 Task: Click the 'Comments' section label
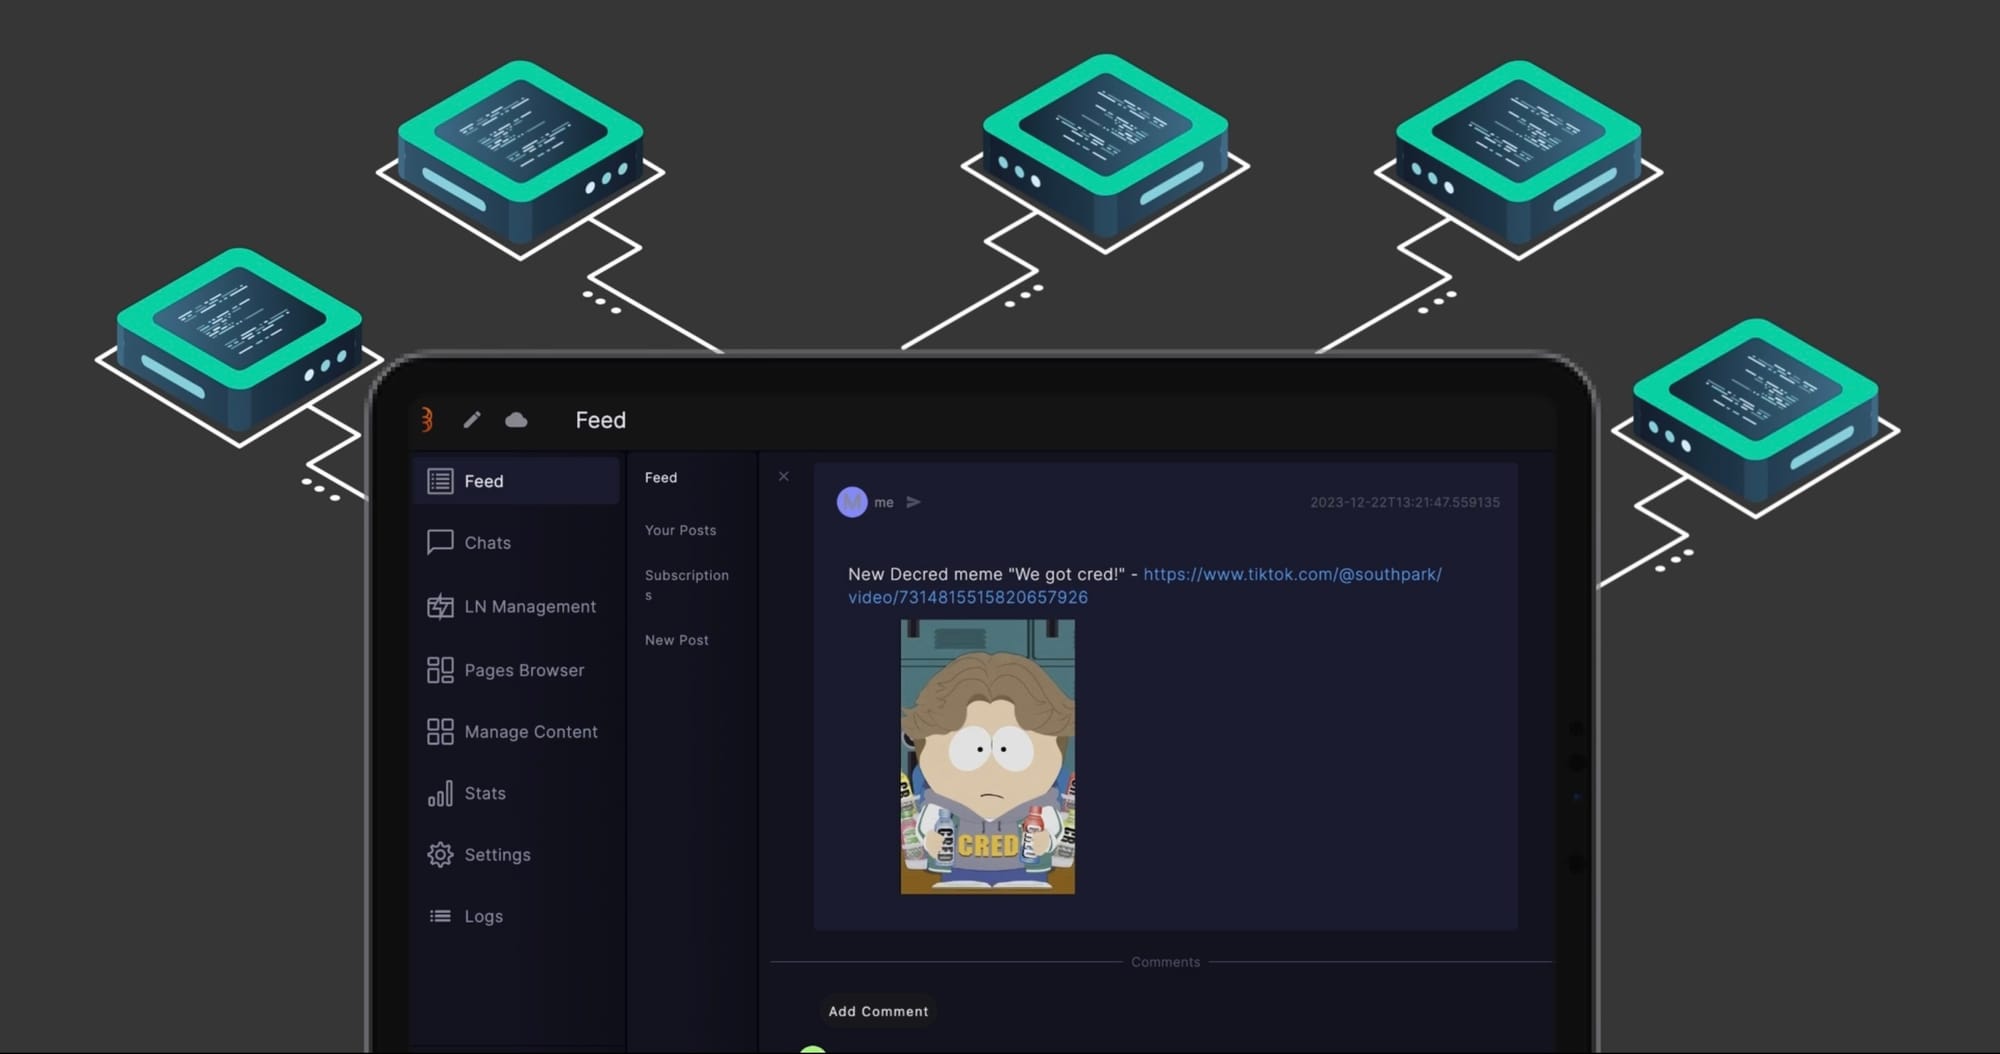pyautogui.click(x=1166, y=962)
